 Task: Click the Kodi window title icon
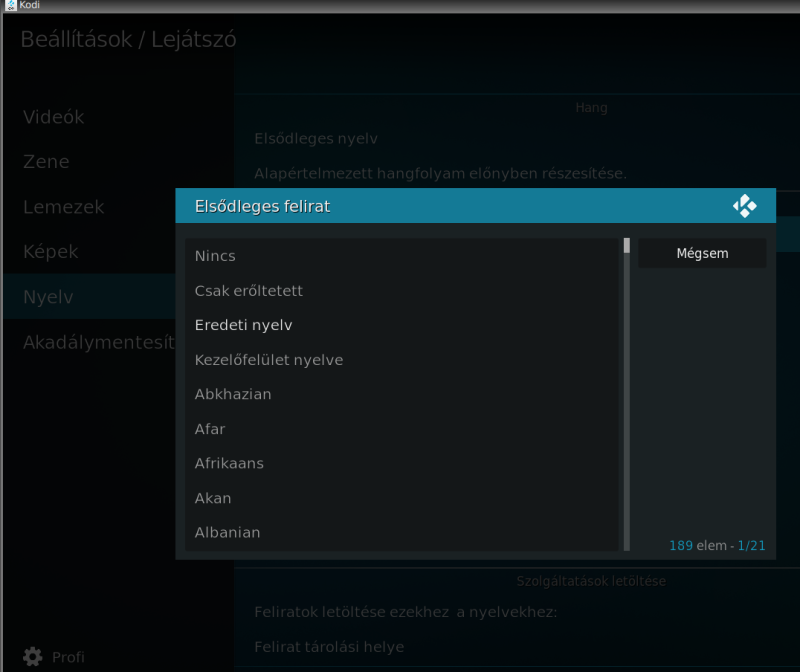pyautogui.click(x=10, y=5)
